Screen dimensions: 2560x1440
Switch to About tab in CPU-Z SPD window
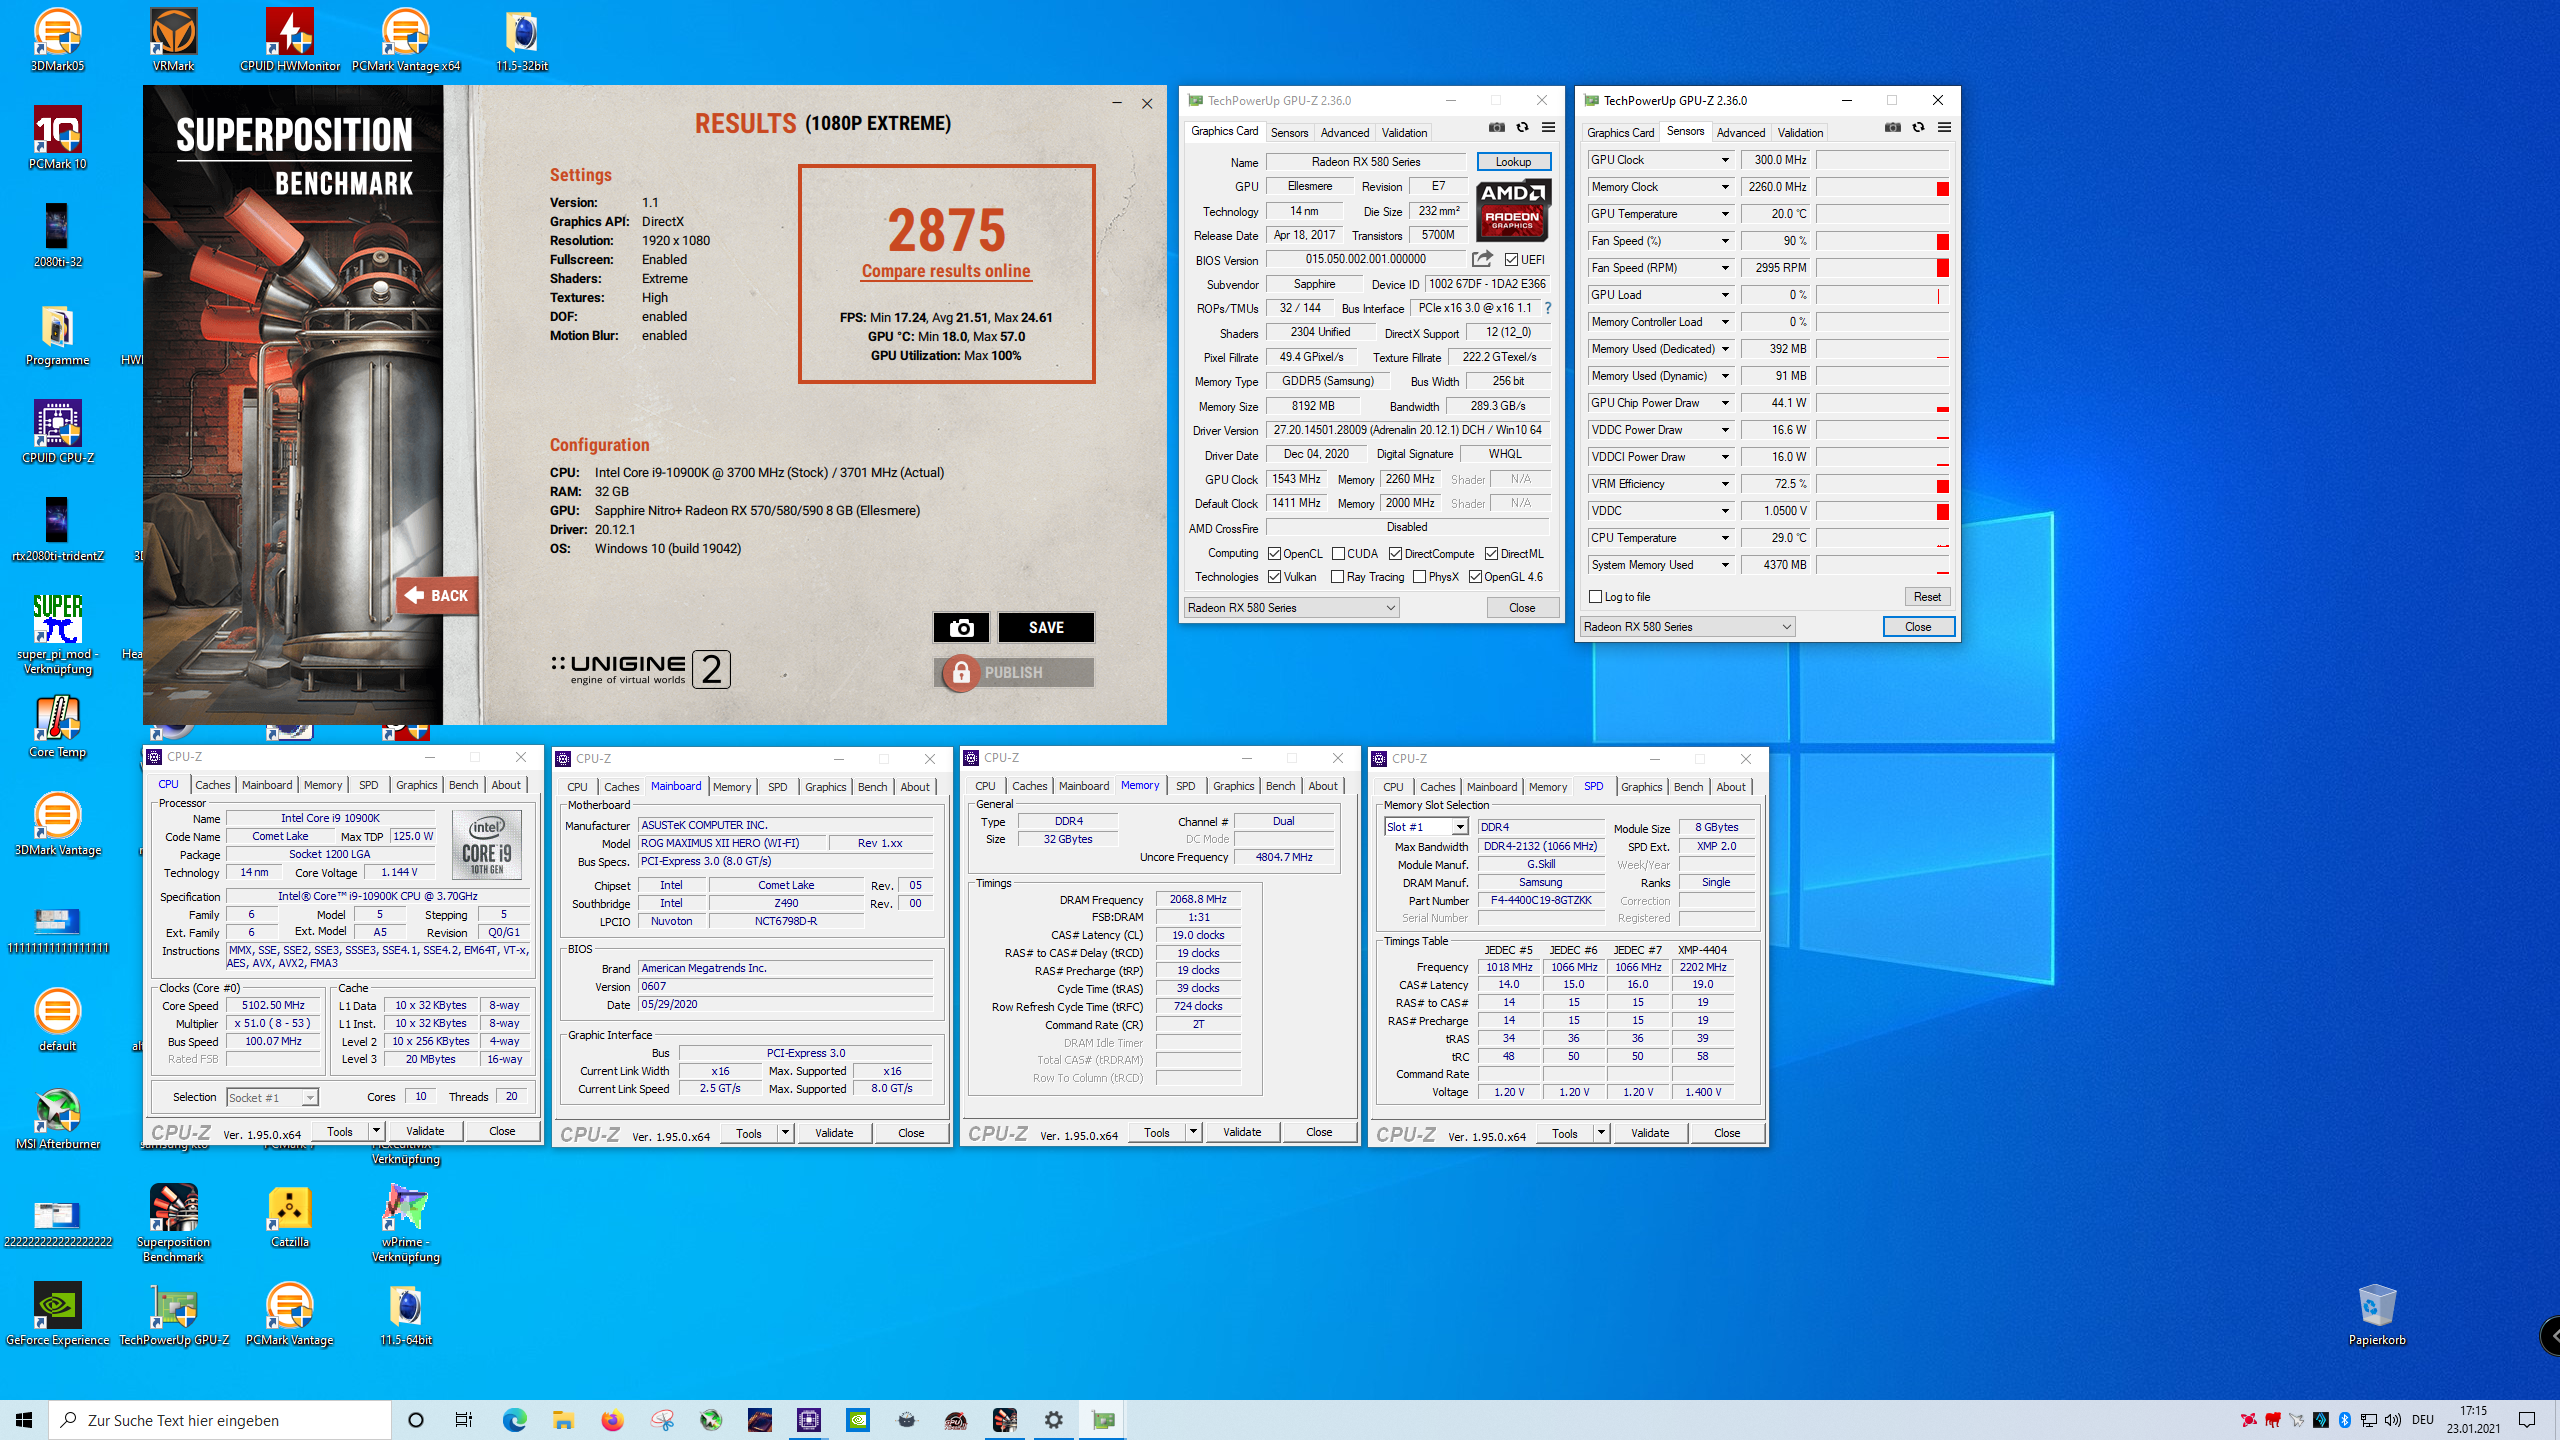click(x=1731, y=787)
